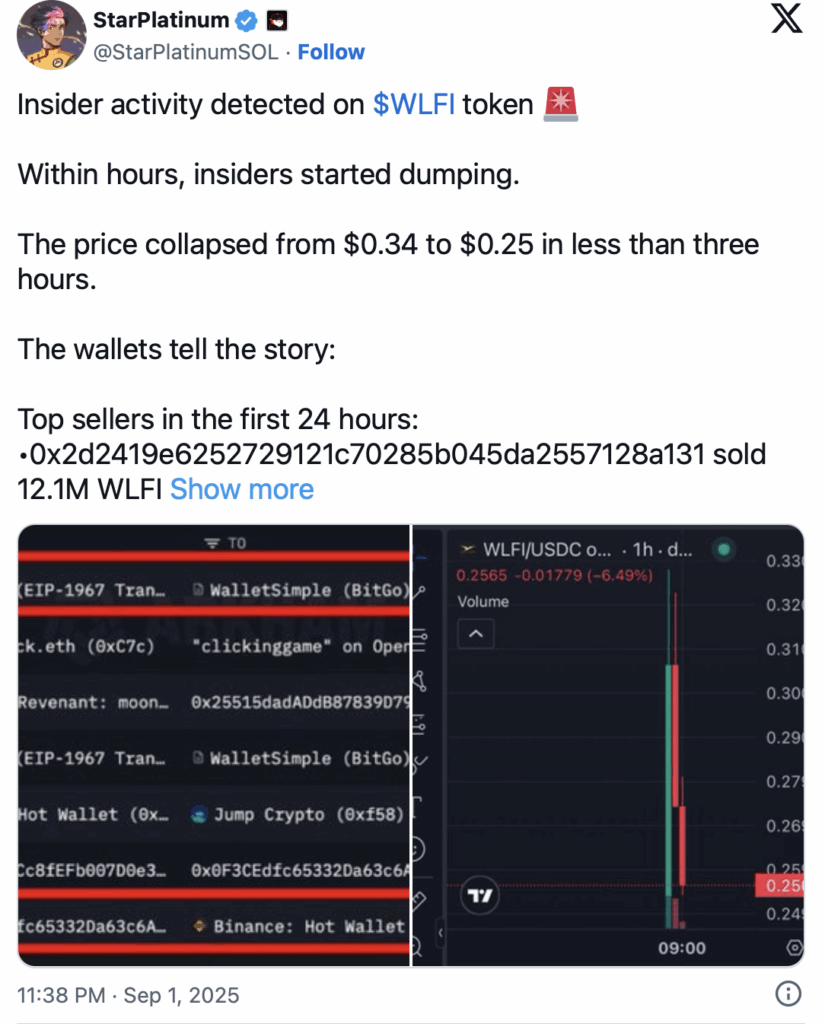This screenshot has width=825, height=1024.
Task: Collapse the Volume indicator chevron
Action: pyautogui.click(x=476, y=634)
